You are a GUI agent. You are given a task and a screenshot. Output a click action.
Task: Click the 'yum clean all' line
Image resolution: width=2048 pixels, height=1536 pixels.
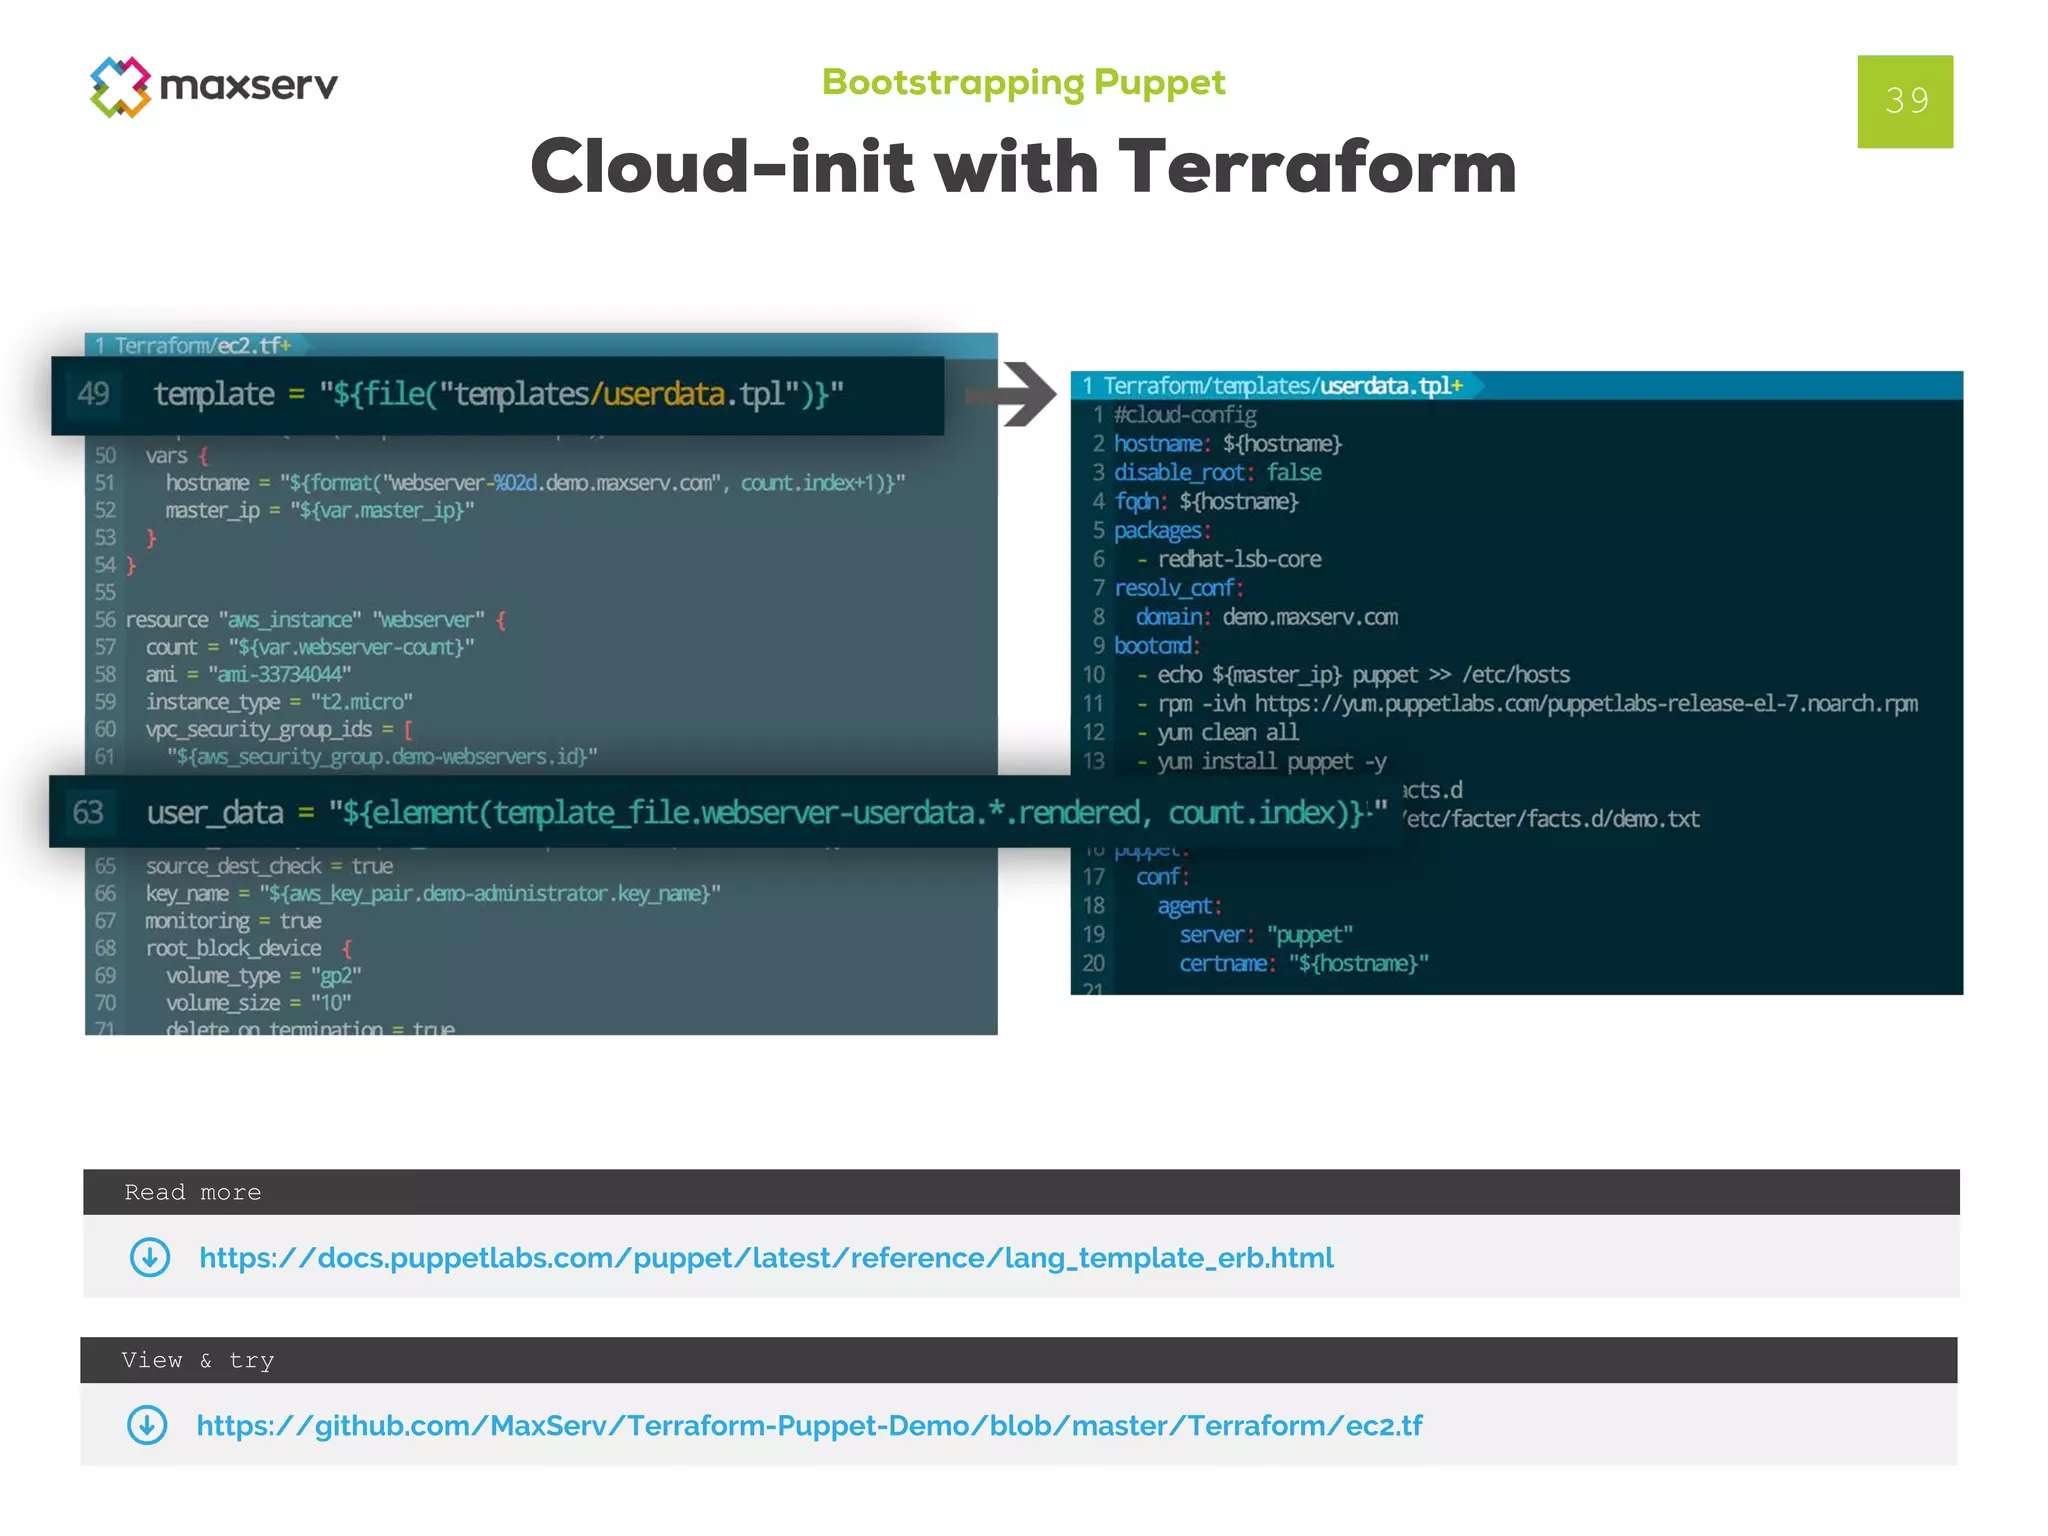click(1217, 733)
